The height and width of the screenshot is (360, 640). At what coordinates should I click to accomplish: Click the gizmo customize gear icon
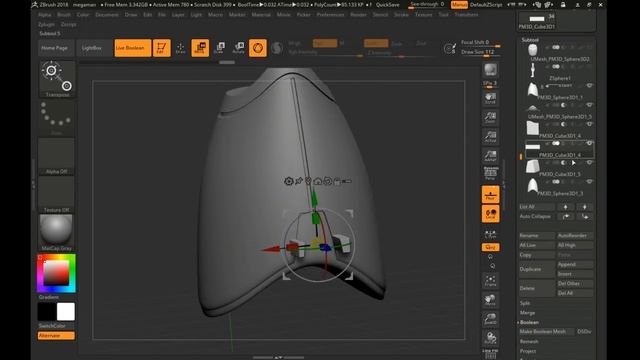tap(289, 181)
